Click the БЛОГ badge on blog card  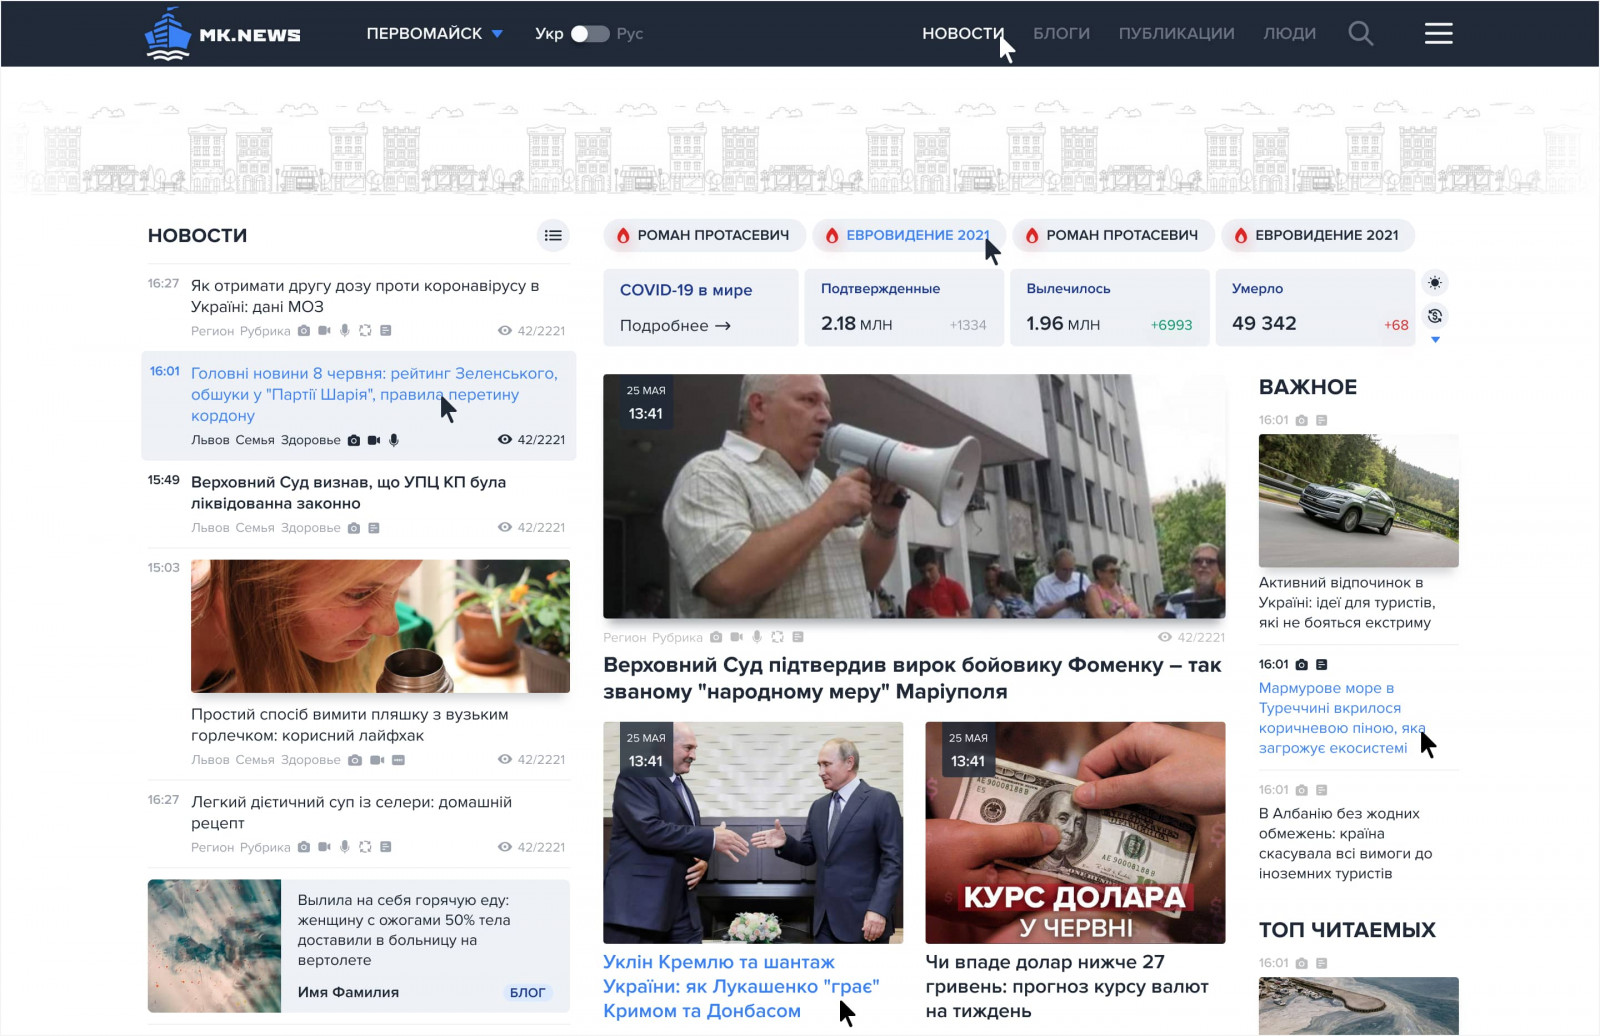coord(527,992)
